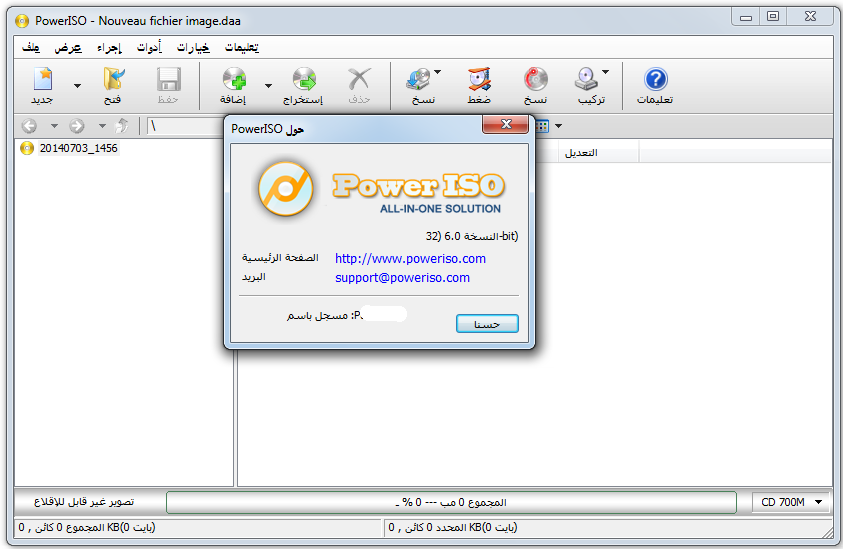Expand the dropdown arrow beside إضافة

pos(268,86)
